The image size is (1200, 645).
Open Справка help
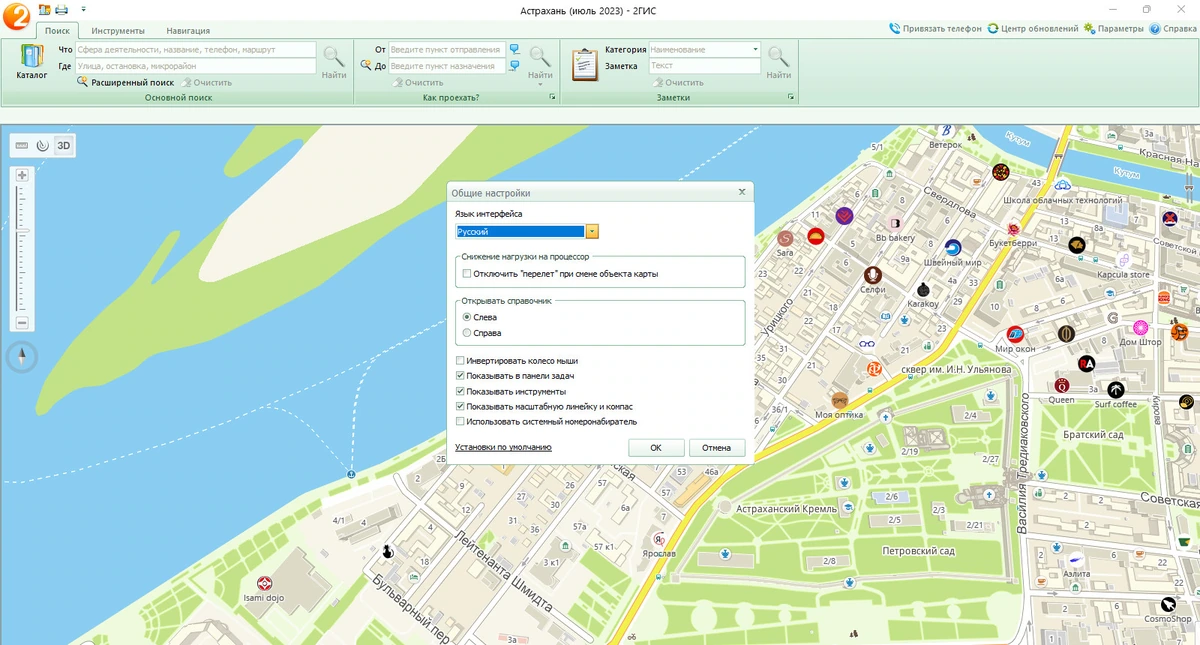pos(1173,29)
